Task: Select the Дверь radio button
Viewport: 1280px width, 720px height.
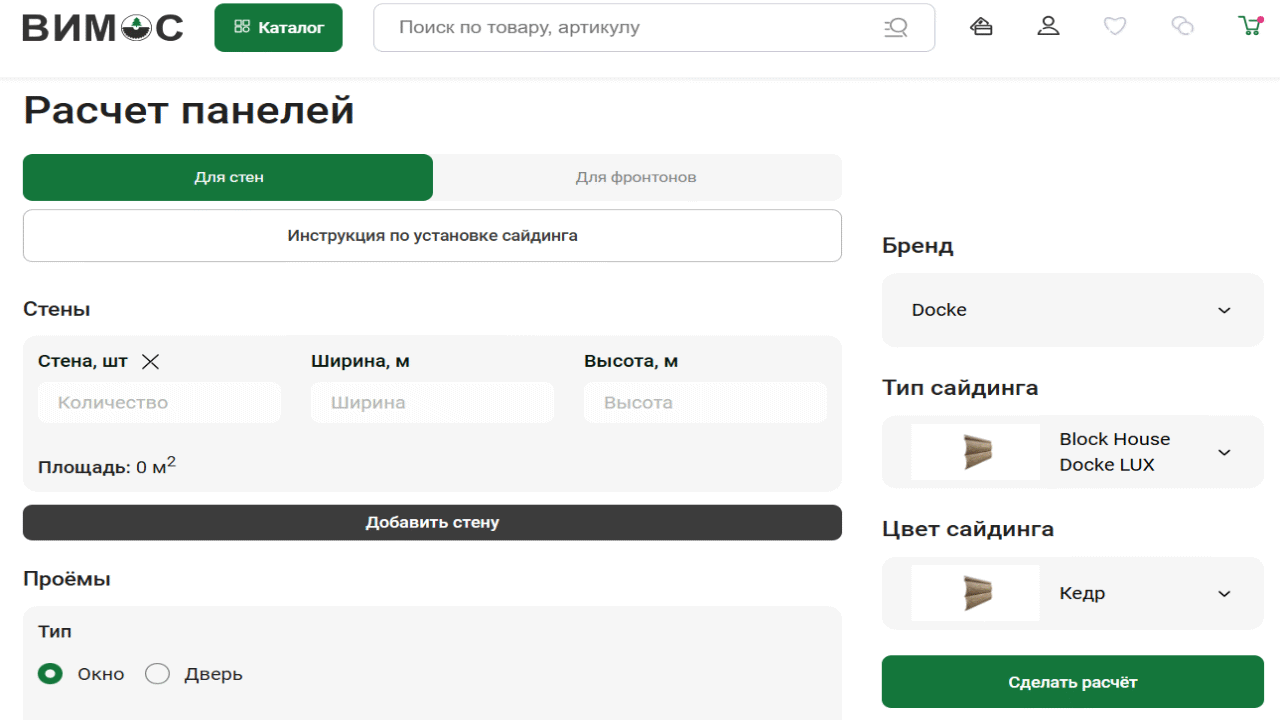Action: 157,674
